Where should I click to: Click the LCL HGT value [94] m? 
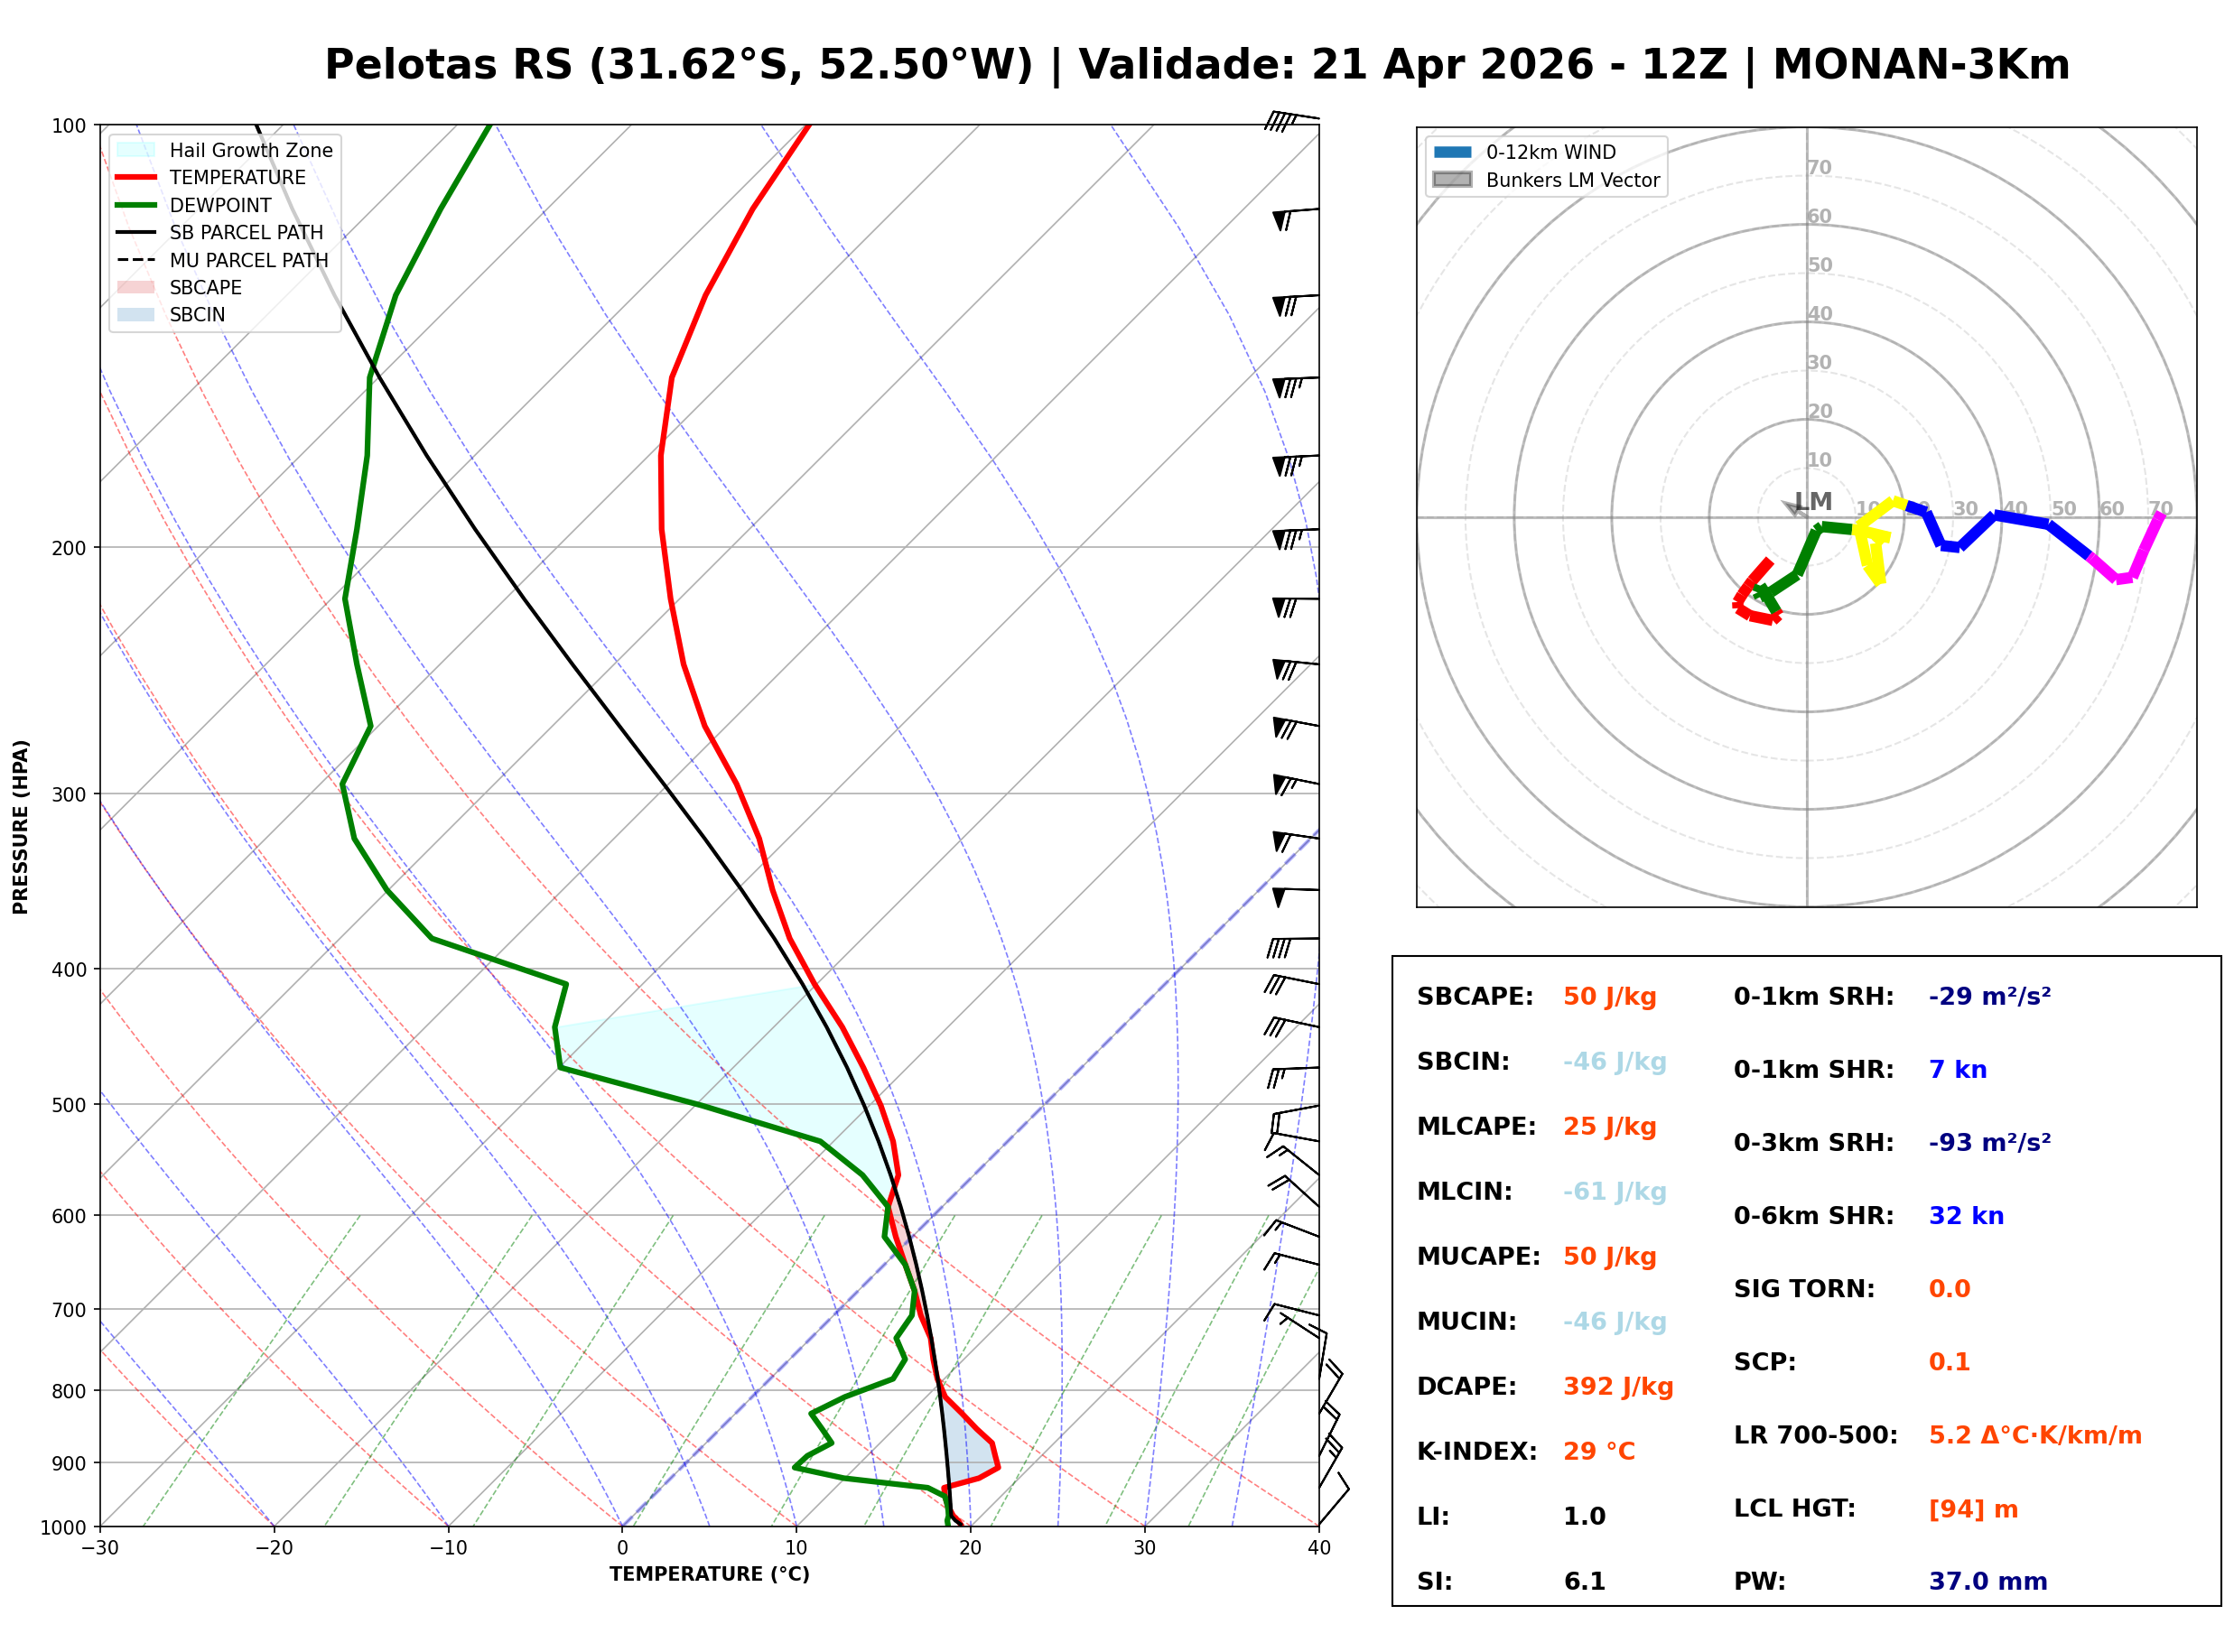tap(1972, 1509)
